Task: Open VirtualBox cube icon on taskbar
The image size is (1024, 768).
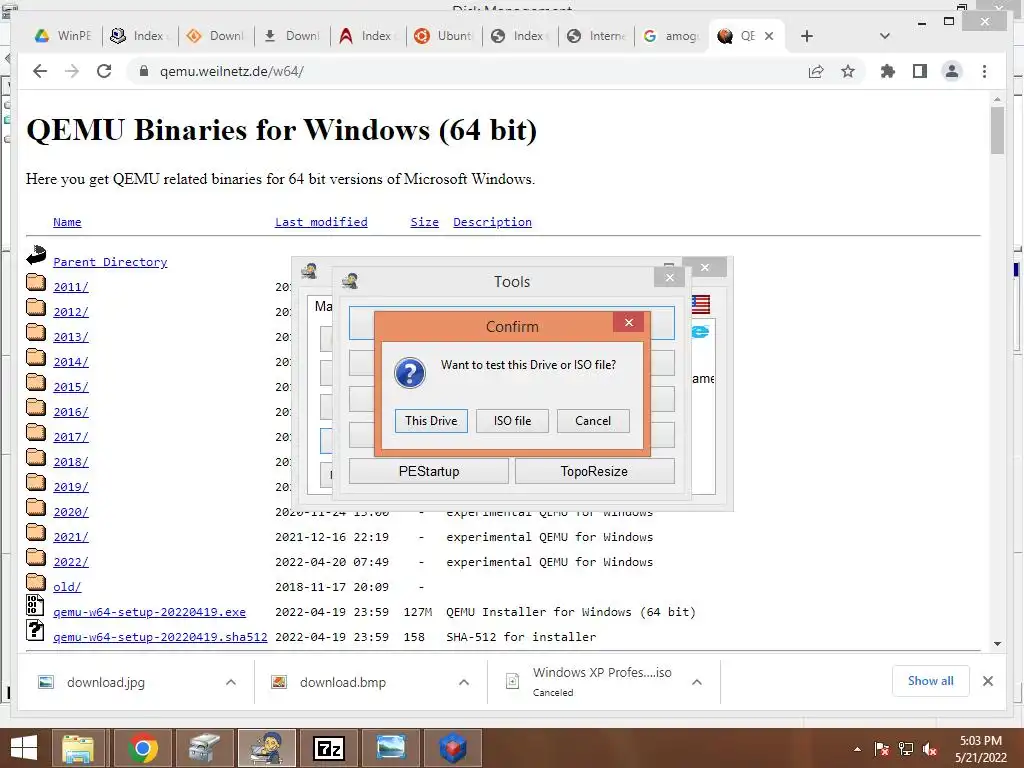Action: tap(453, 748)
